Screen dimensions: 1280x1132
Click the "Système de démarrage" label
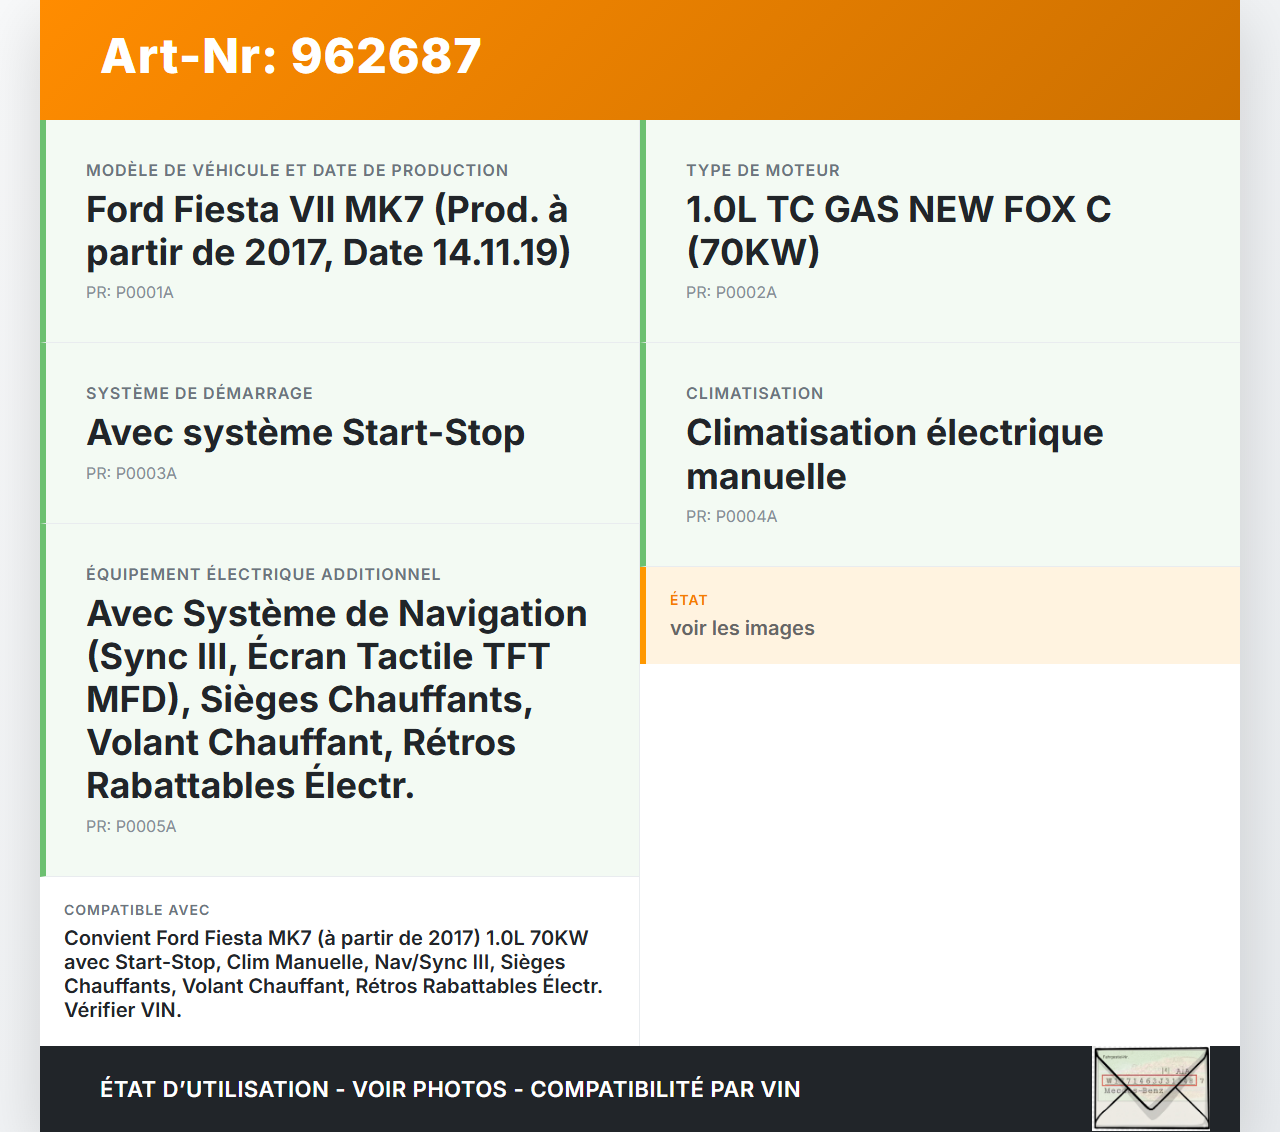[x=199, y=393]
